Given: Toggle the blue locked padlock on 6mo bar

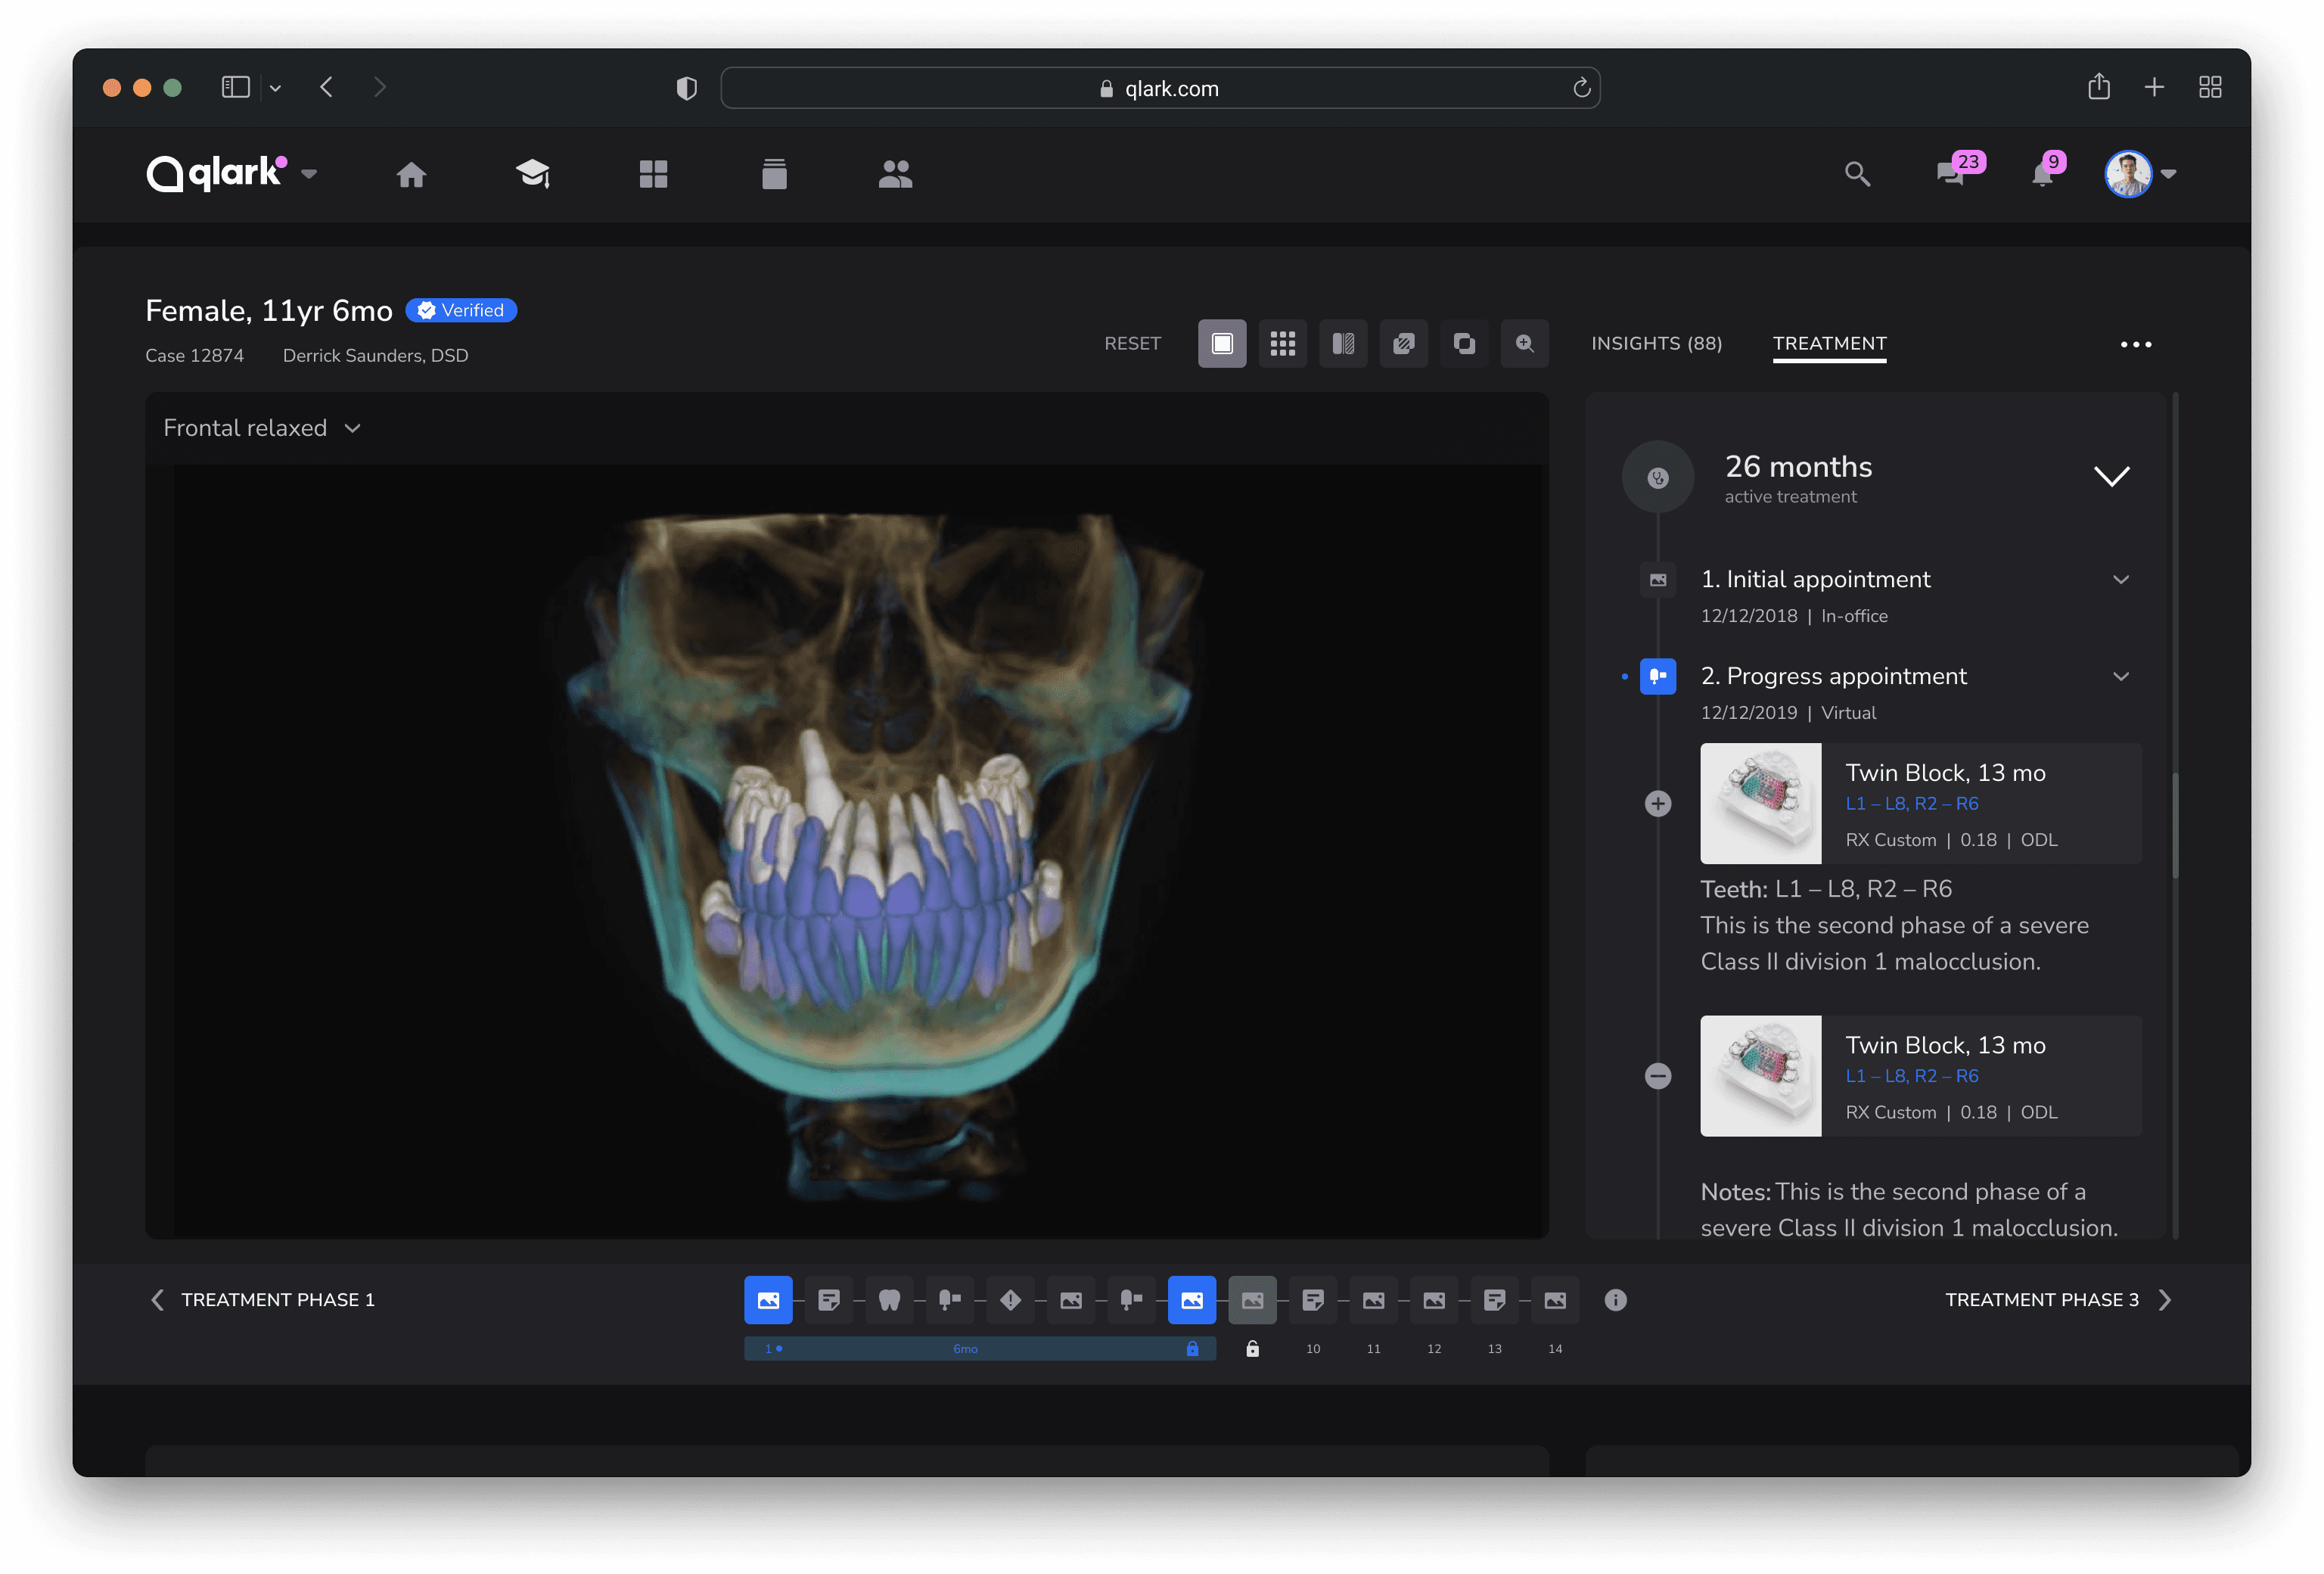Looking at the screenshot, I should [x=1192, y=1349].
